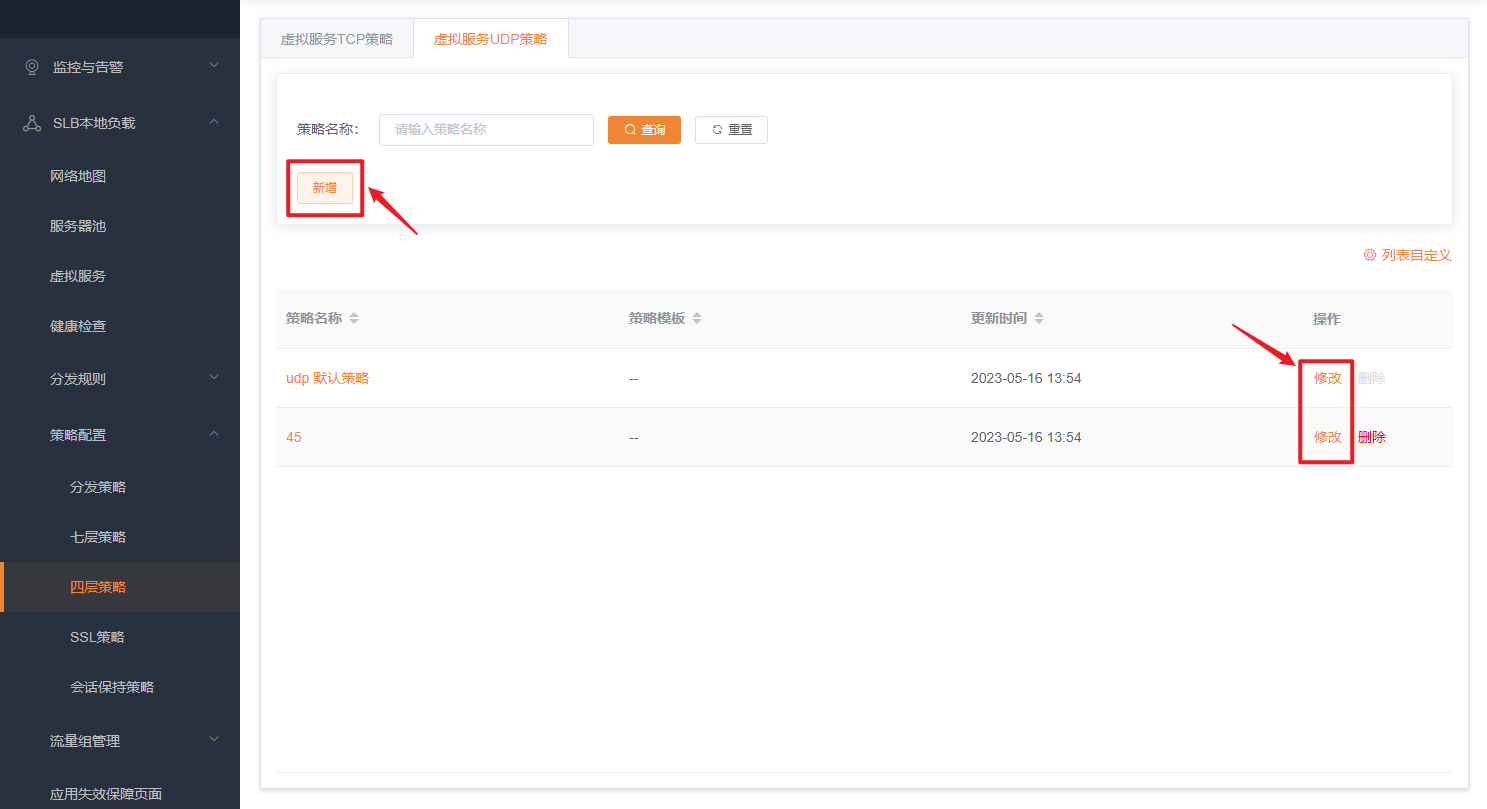Click the 新增 button to add policy

[x=325, y=187]
